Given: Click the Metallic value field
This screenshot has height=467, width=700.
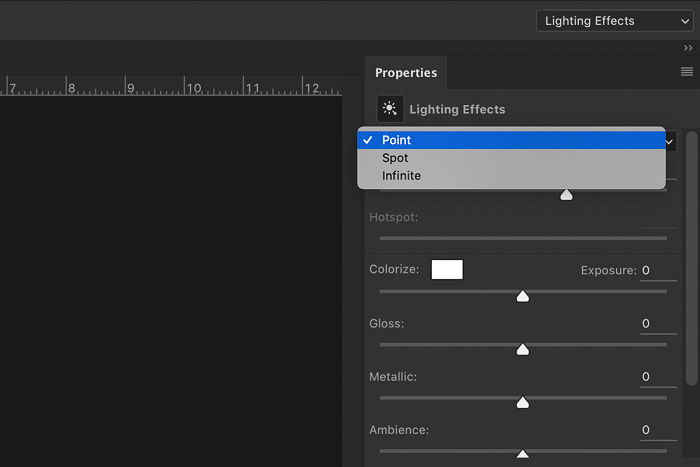Looking at the screenshot, I should pos(658,377).
